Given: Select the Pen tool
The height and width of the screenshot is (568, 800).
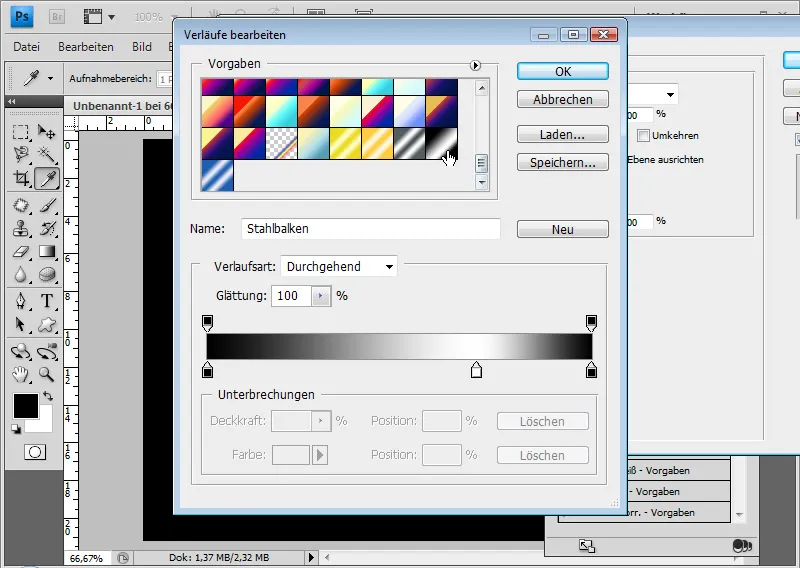Looking at the screenshot, I should click(21, 301).
